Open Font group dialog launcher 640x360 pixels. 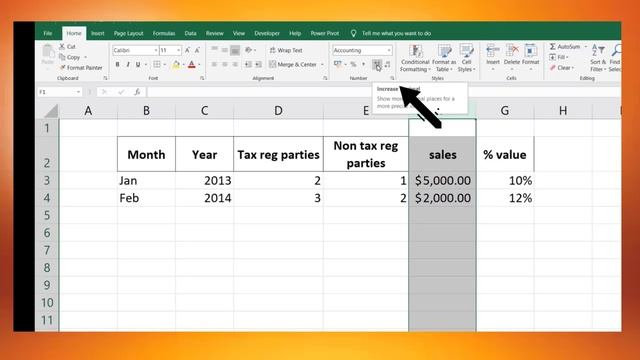(x=202, y=78)
